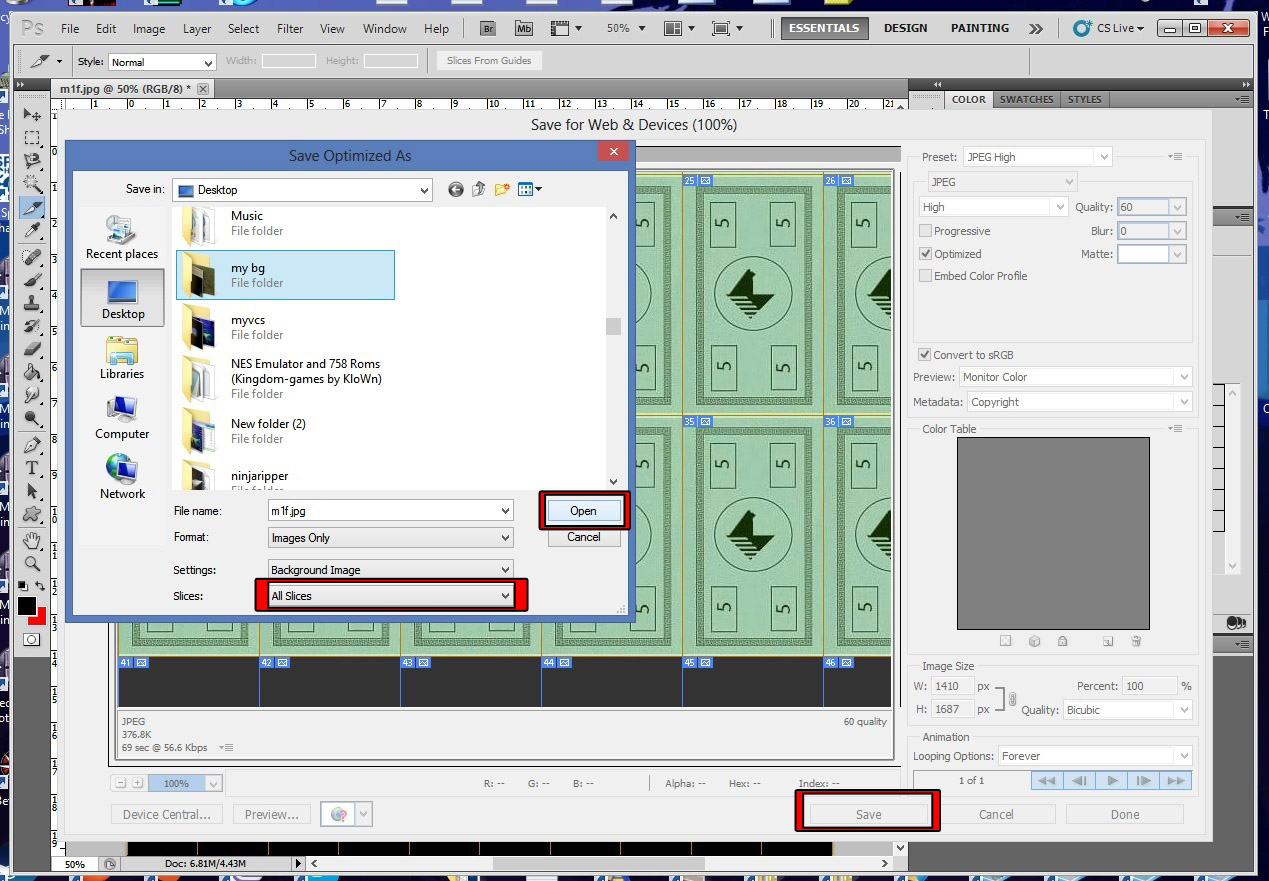1269x881 pixels.
Task: Select the Healing Brush tool
Action: tap(32, 257)
